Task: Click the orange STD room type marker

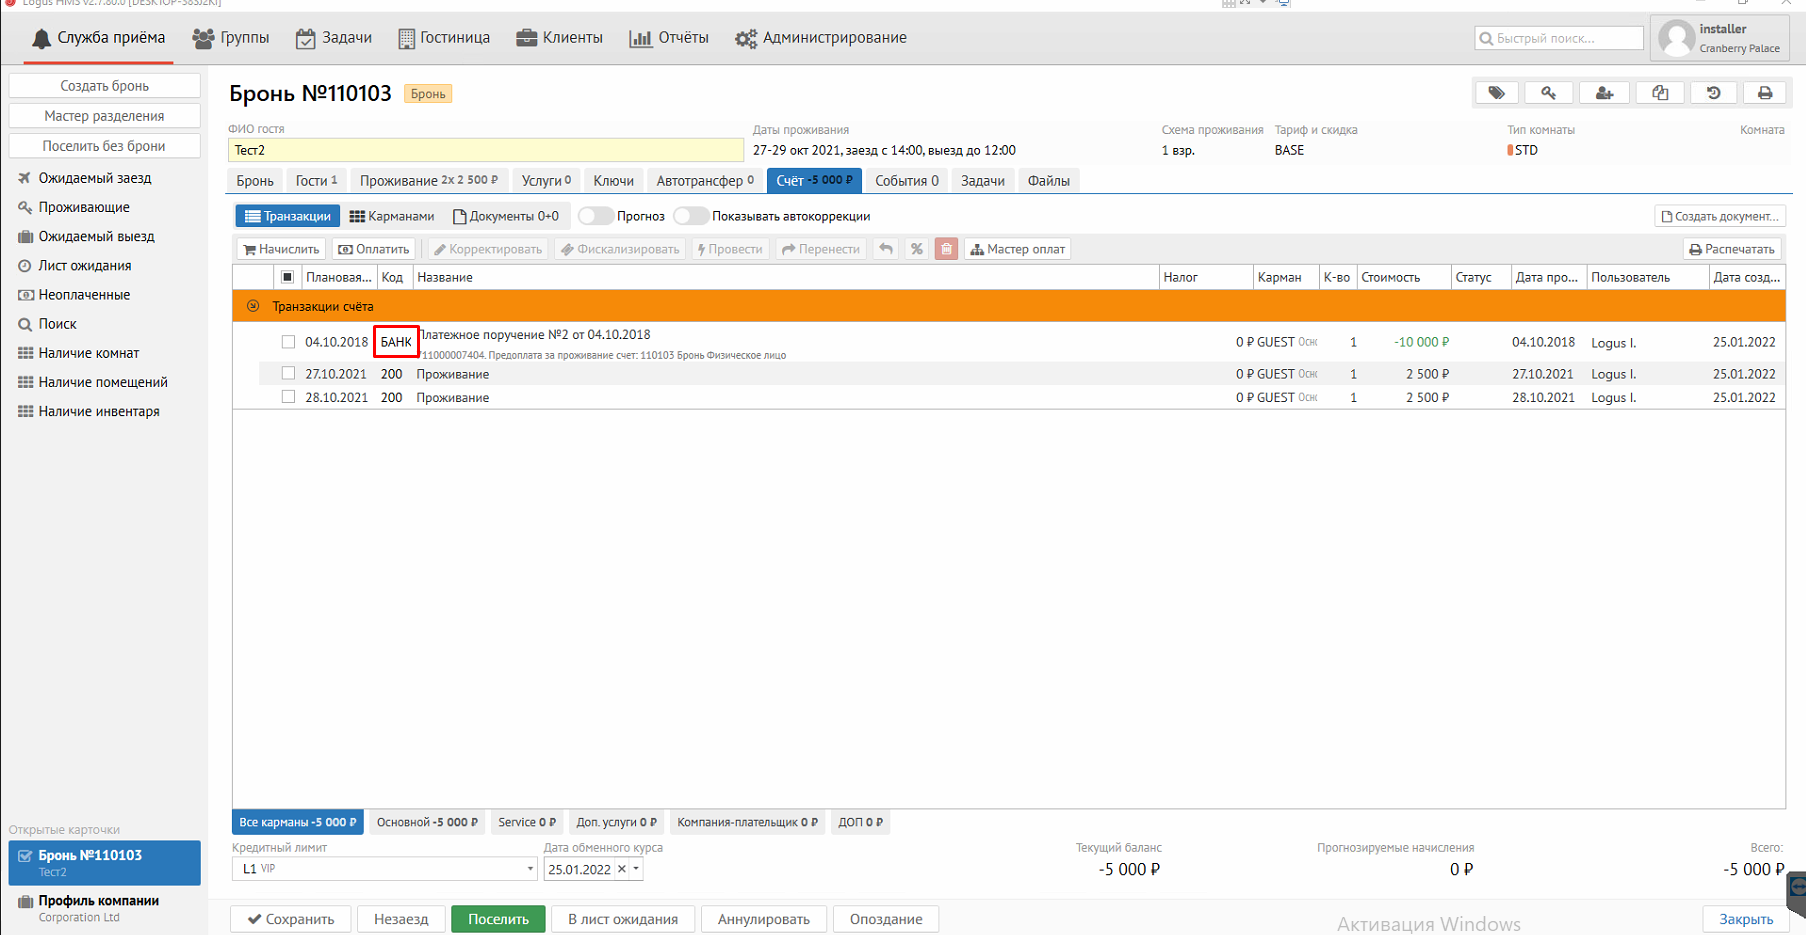Action: [x=1510, y=150]
